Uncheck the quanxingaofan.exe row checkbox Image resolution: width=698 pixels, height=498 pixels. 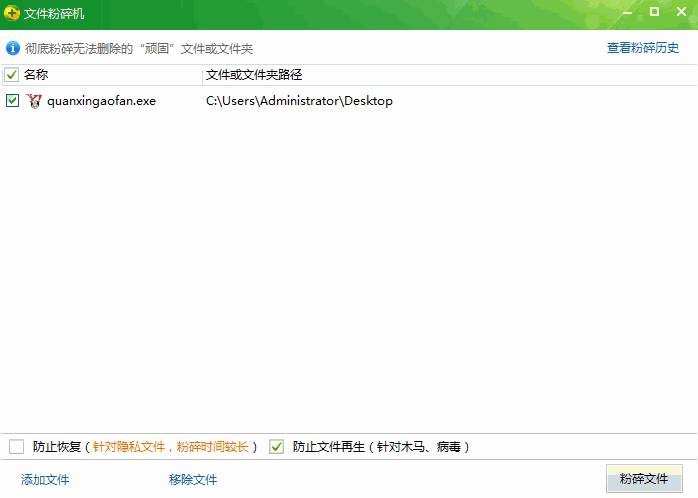[12, 101]
